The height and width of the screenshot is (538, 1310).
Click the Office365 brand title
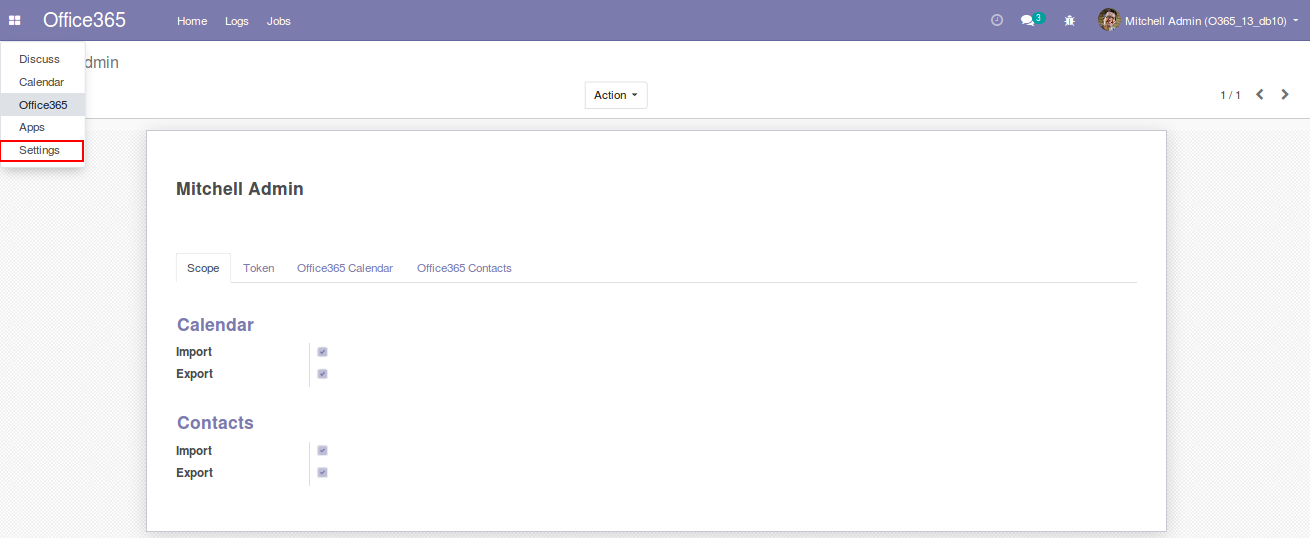coord(84,20)
